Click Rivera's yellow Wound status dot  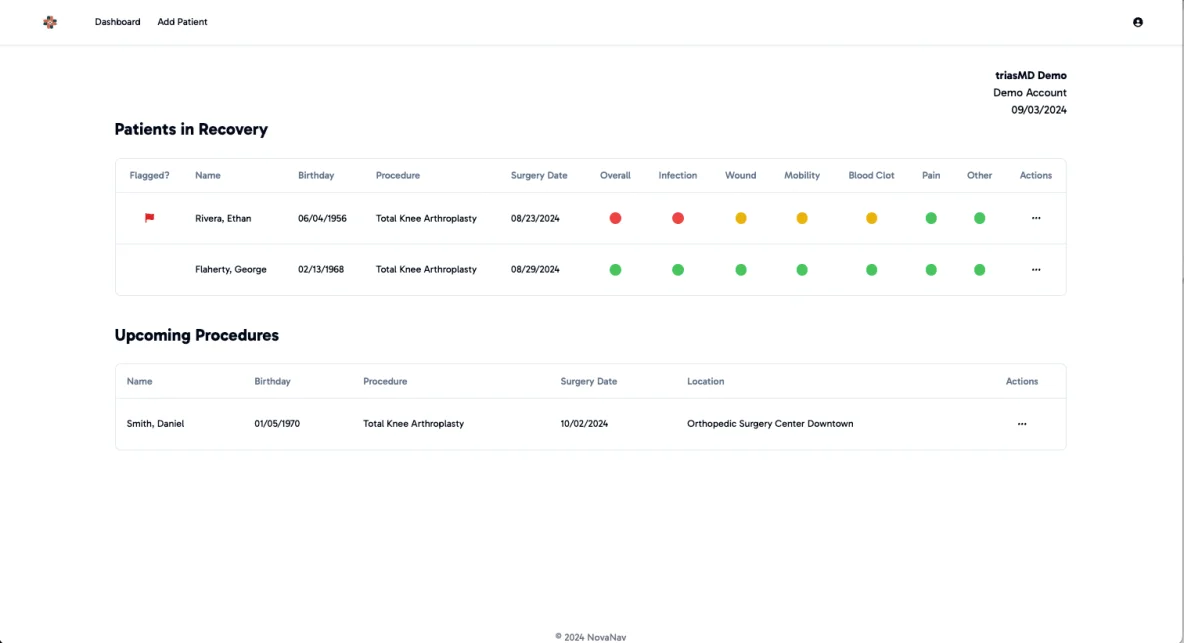tap(740, 218)
